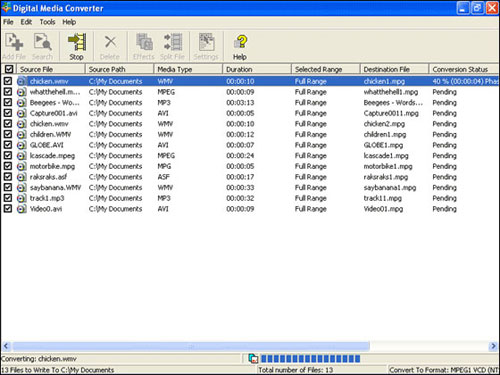Click the media icon next to motorbike.mpg
Image resolution: width=500 pixels, height=375 pixels.
(x=22, y=166)
